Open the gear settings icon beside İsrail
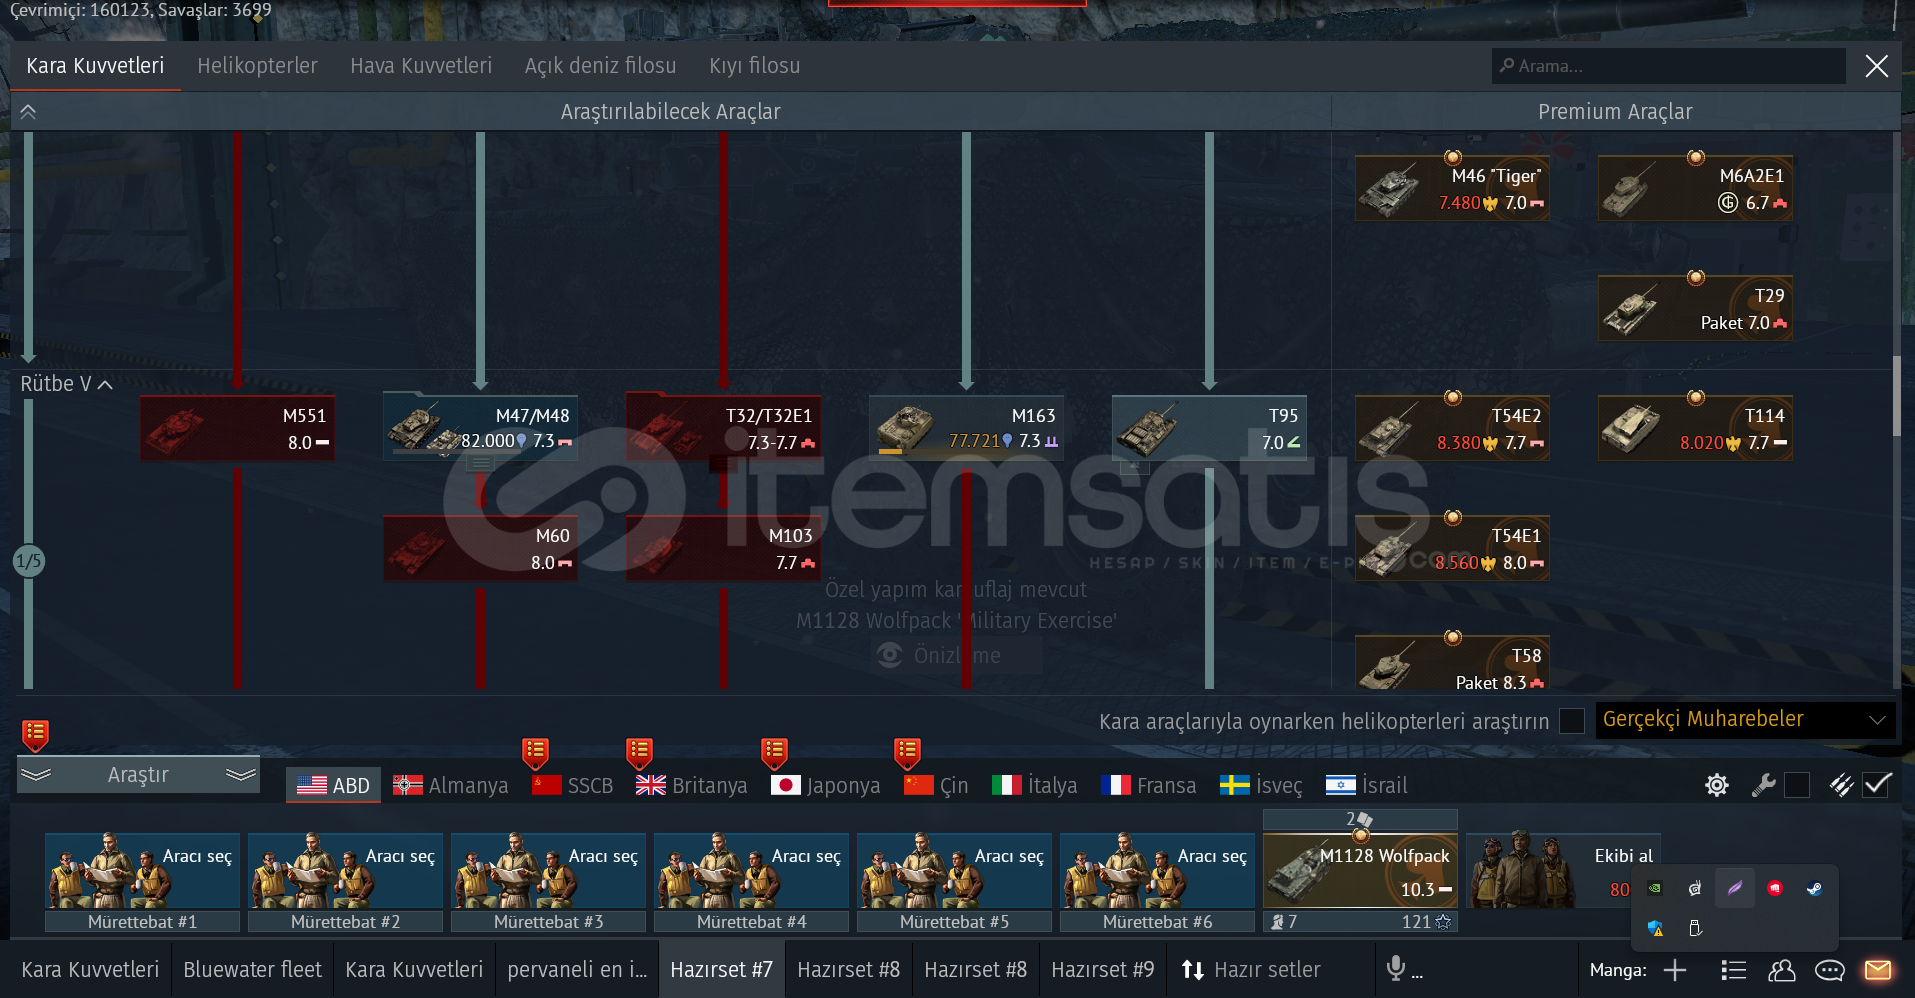This screenshot has width=1915, height=998. point(1717,785)
